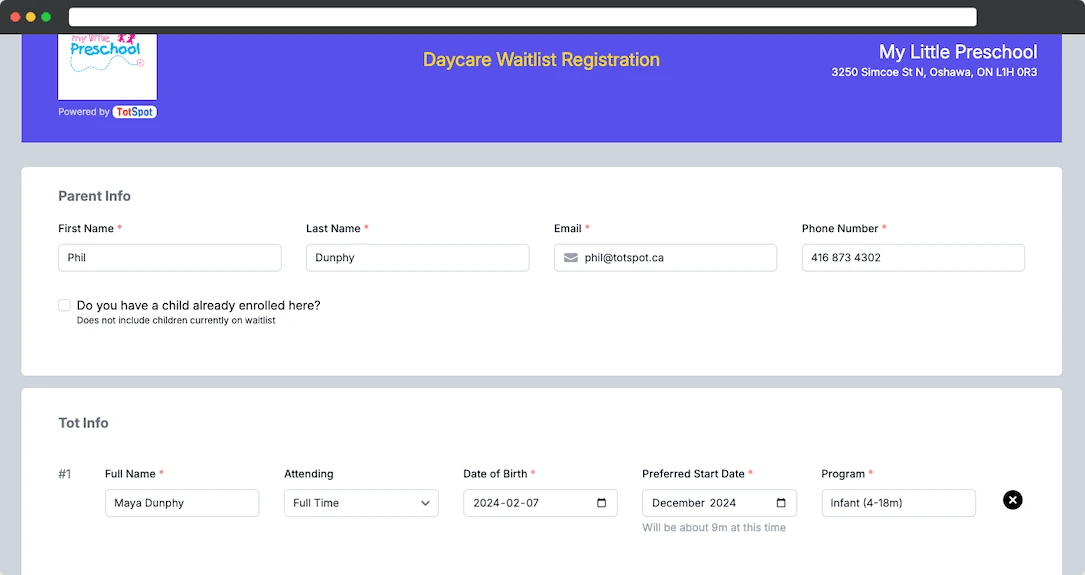
Task: Open Preferred Start Date calendar icon
Action: [x=781, y=503]
